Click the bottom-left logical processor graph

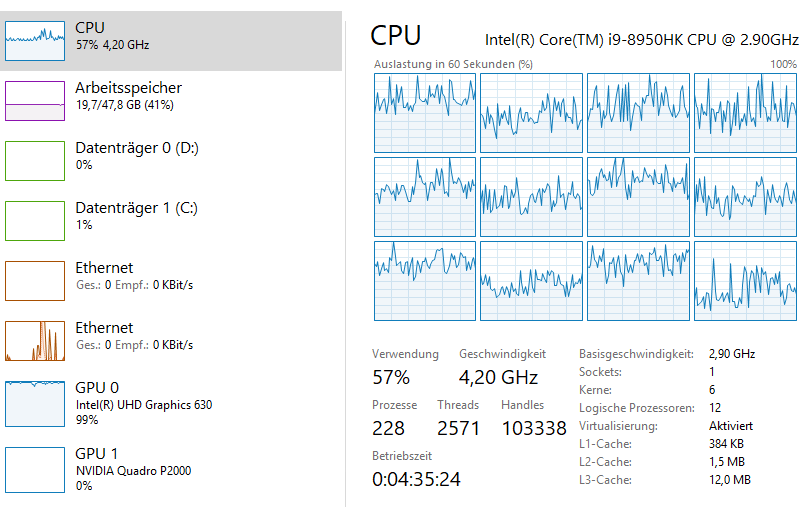click(x=425, y=281)
